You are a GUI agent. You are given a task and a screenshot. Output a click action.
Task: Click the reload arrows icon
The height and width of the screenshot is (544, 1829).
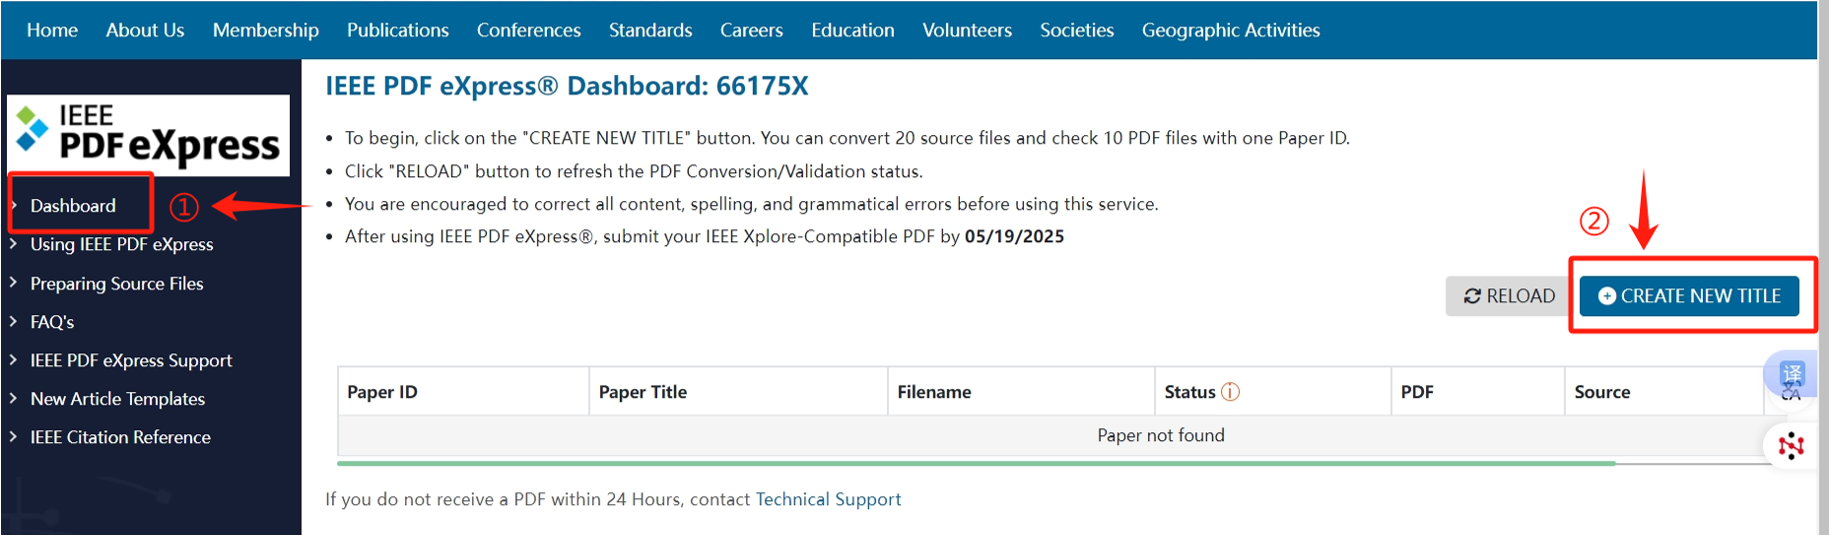pyautogui.click(x=1472, y=296)
